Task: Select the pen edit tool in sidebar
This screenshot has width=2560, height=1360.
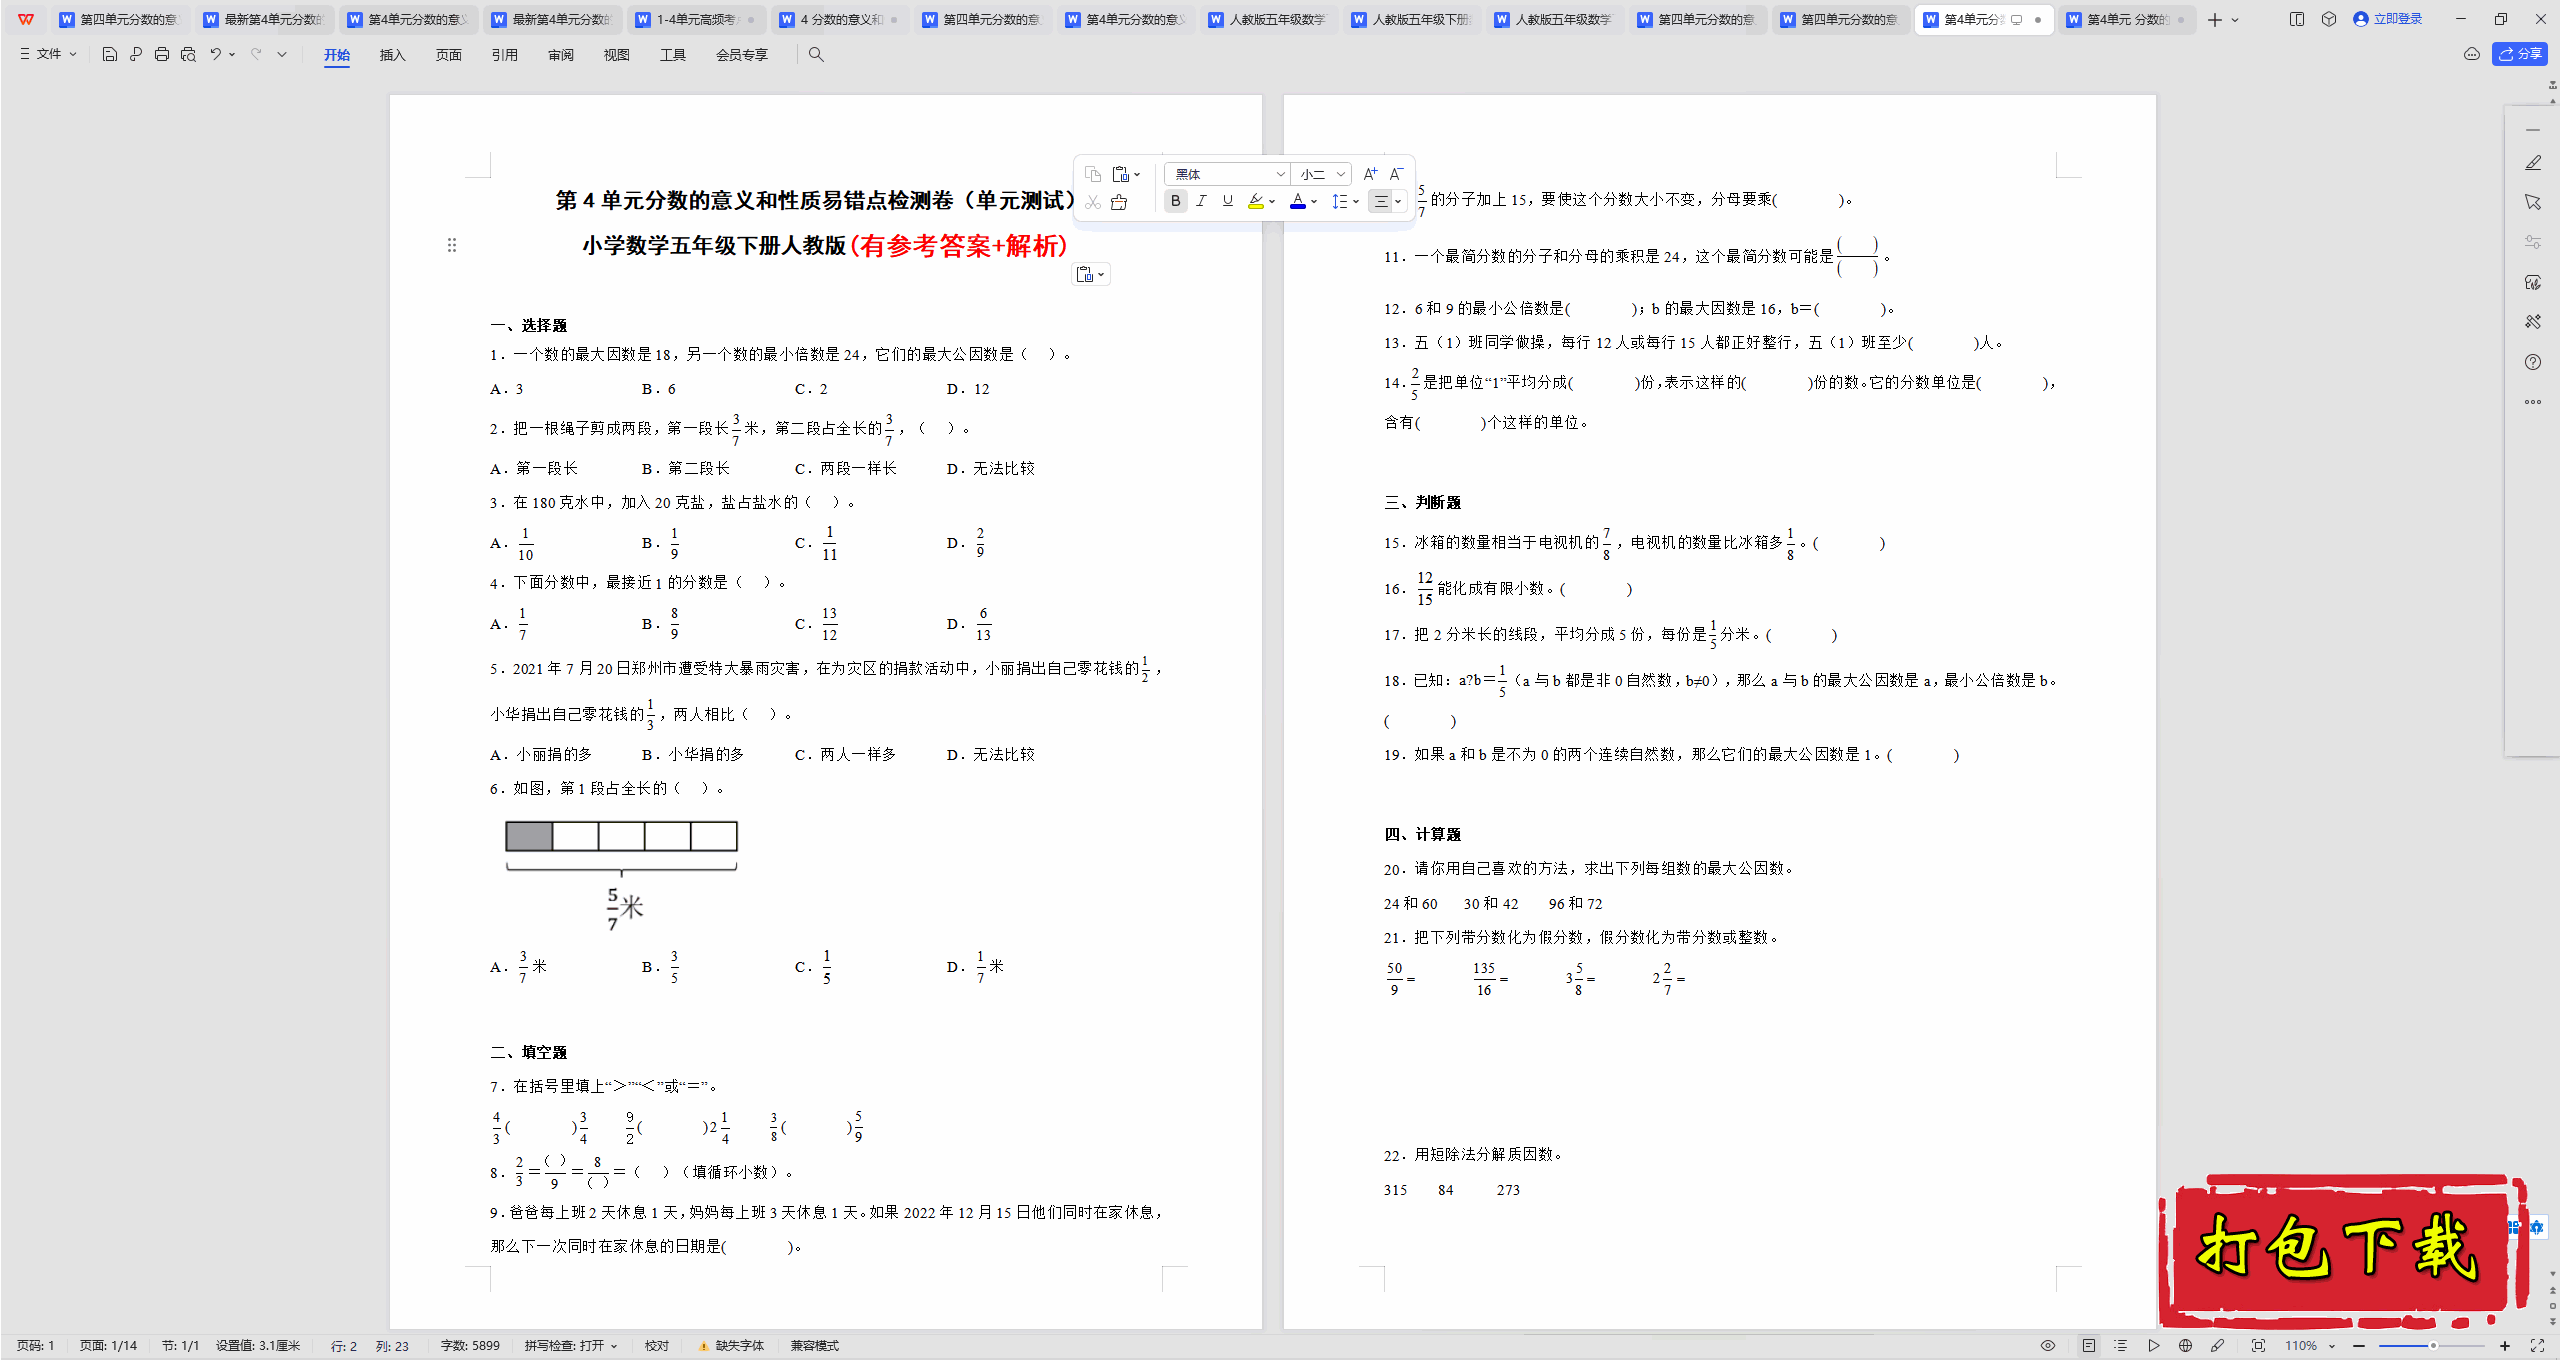Action: coord(2533,163)
